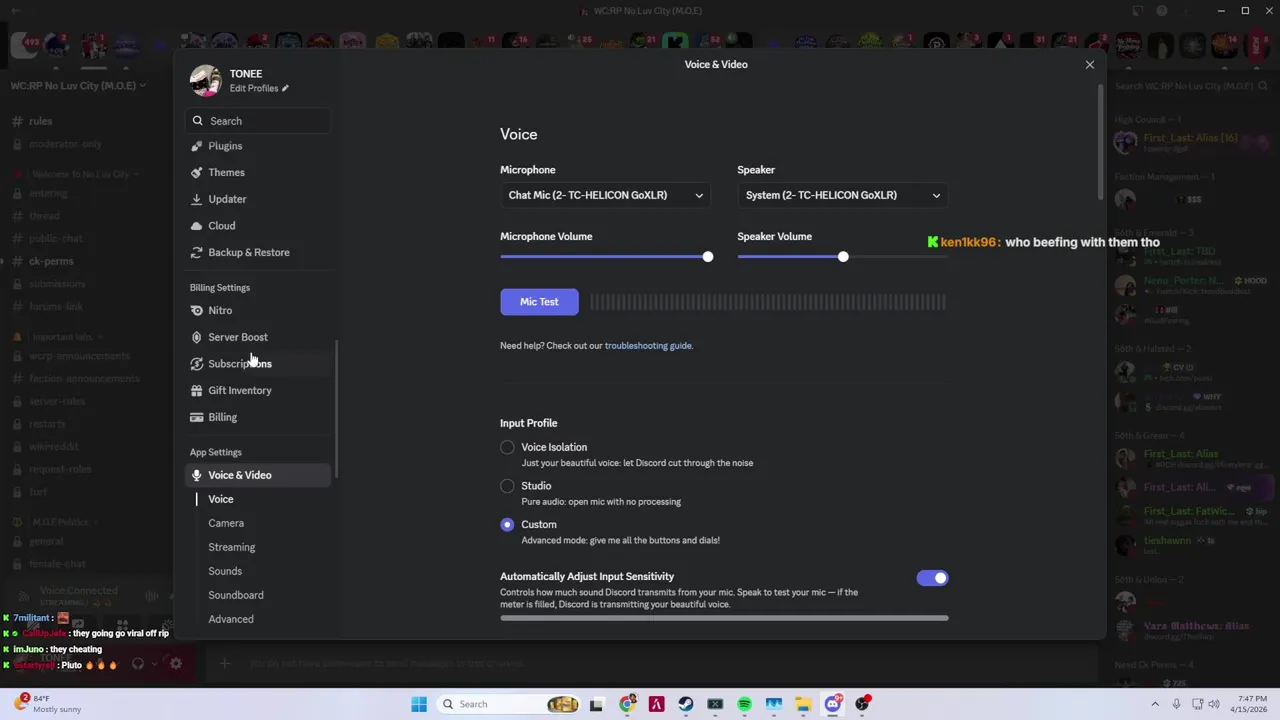Select Soundboard sub-section
Image resolution: width=1280 pixels, height=720 pixels.
236,595
